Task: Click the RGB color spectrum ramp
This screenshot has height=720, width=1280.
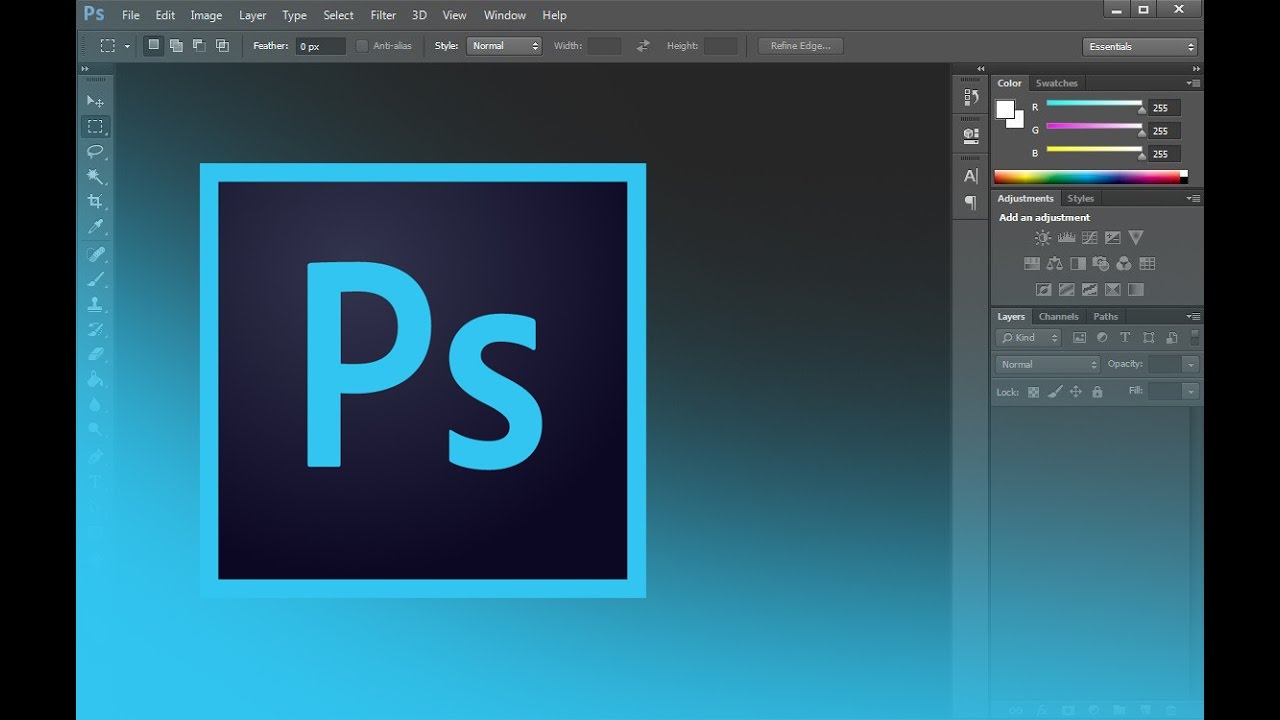Action: 1090,177
